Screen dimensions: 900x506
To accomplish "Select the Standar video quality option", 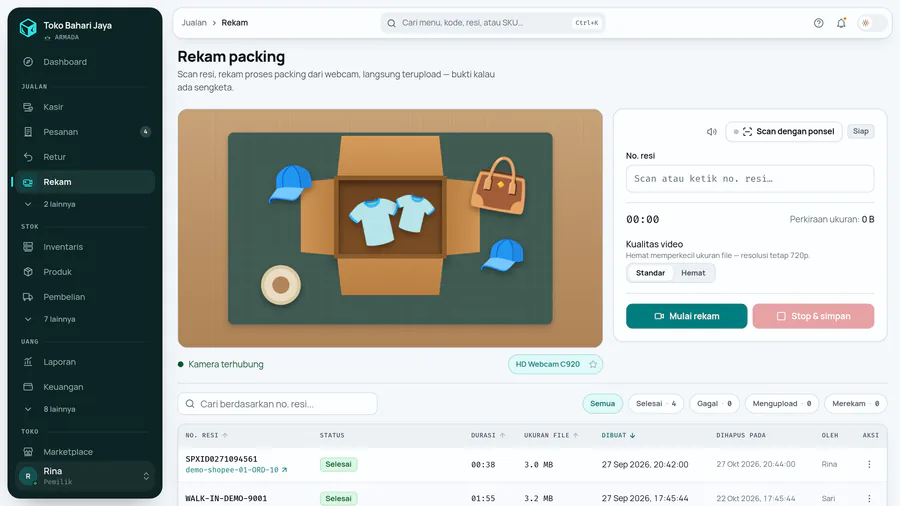I will [650, 273].
